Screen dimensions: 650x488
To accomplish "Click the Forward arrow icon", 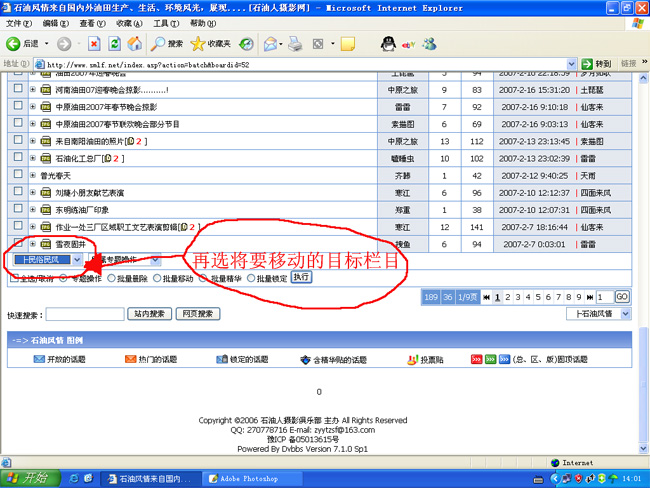I will pyautogui.click(x=64, y=44).
